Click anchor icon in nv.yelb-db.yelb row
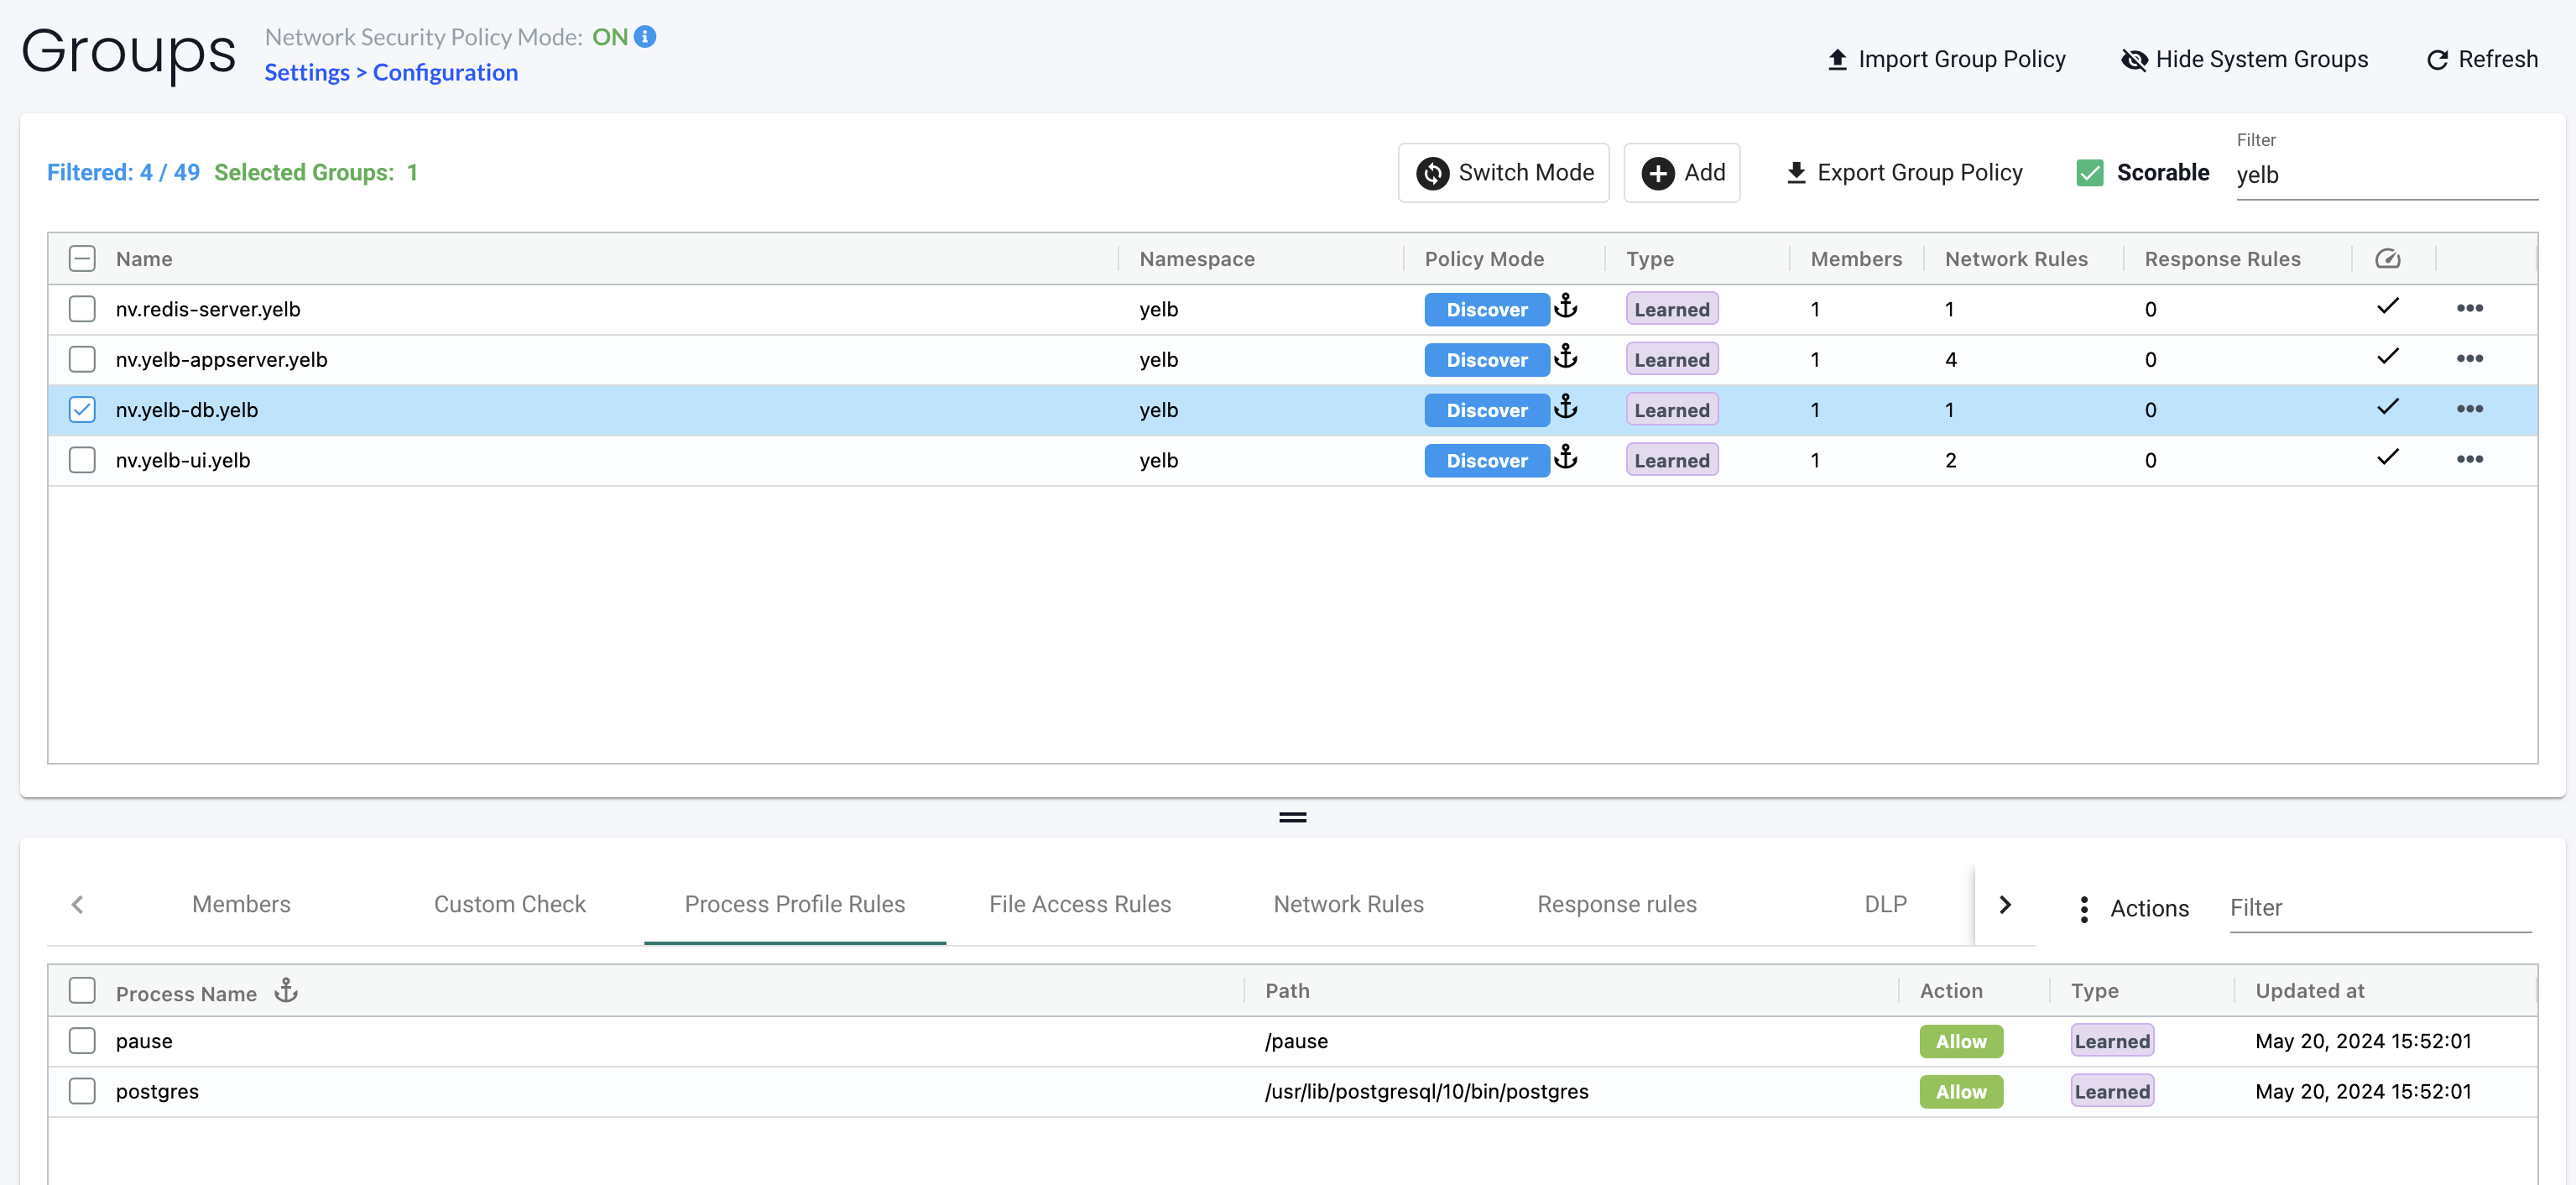This screenshot has height=1185, width=2576. (1566, 407)
